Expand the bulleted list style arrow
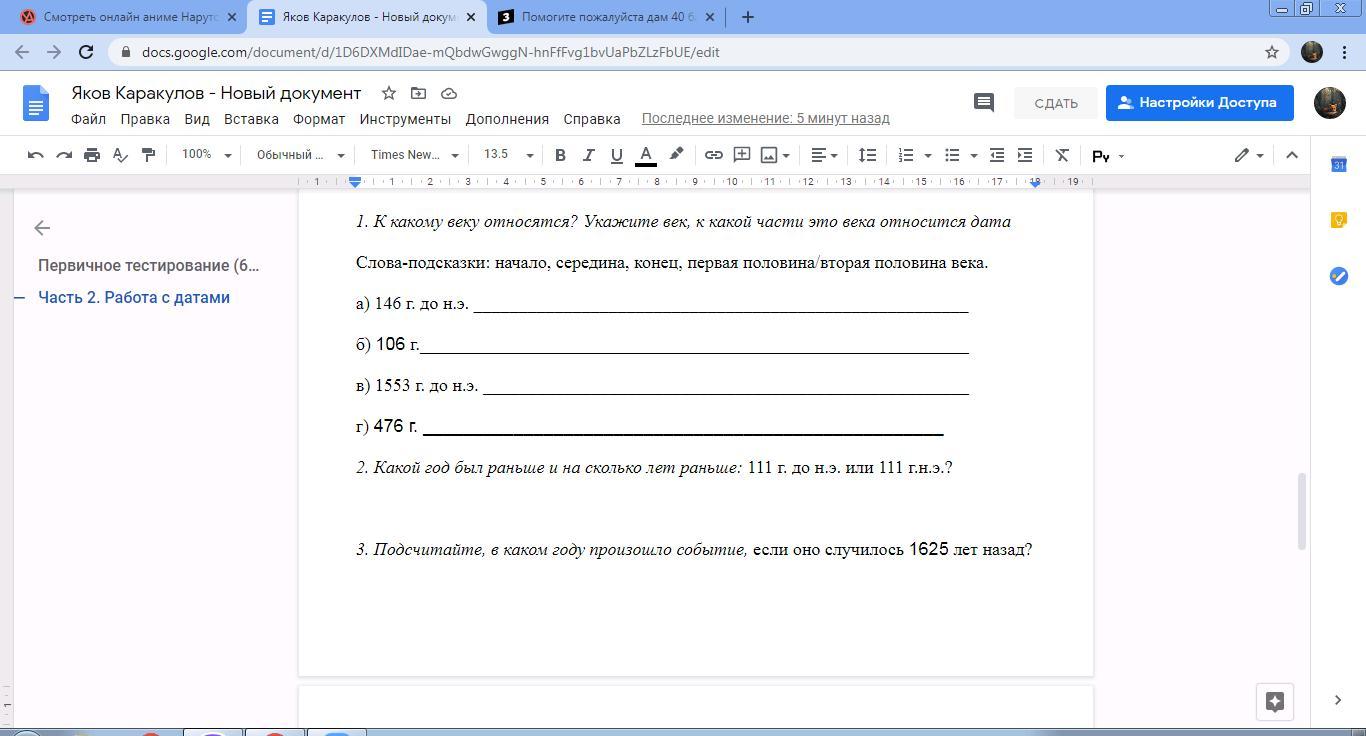Image resolution: width=1366 pixels, height=736 pixels. 974,155
